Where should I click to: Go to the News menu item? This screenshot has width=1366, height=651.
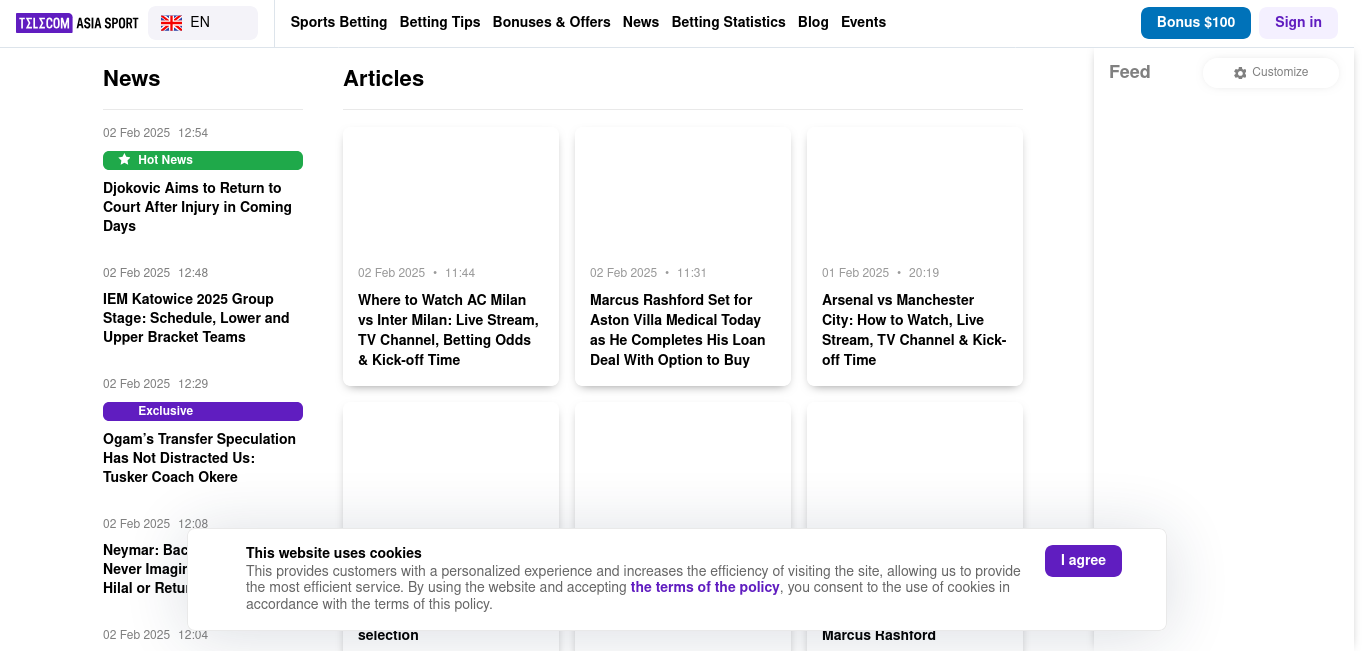tap(641, 22)
